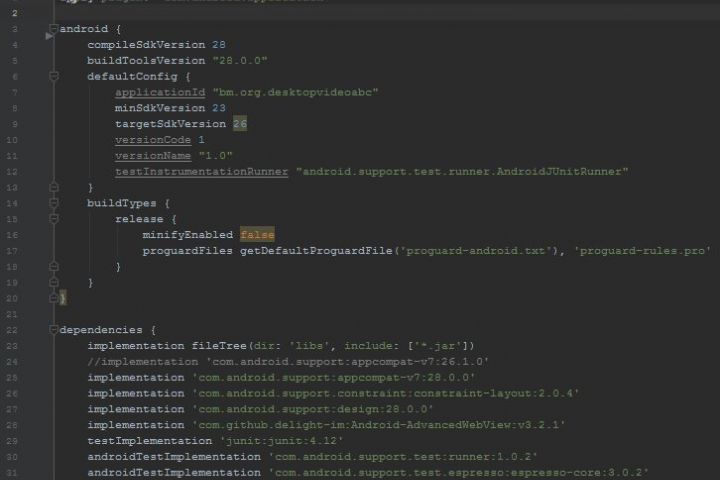720x480 pixels.
Task: Click fold end marker on line 20
Action: 54,298
